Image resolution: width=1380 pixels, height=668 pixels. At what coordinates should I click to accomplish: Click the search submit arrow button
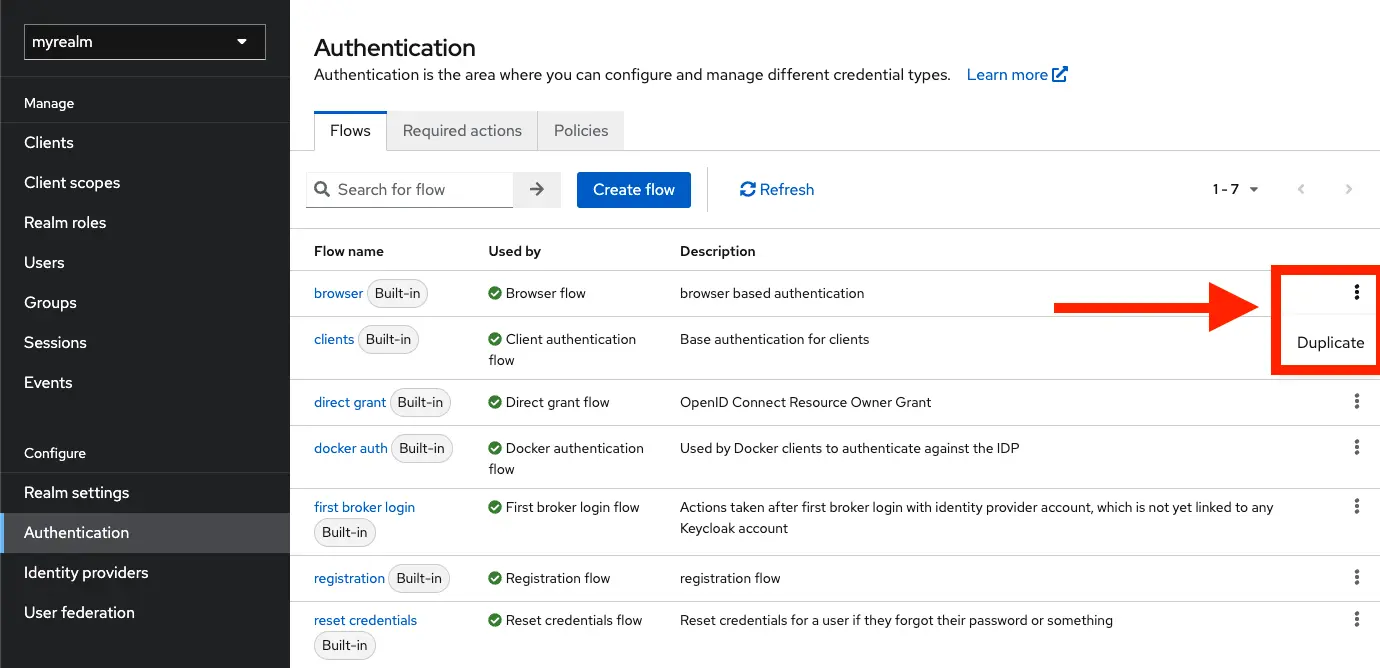click(x=537, y=189)
